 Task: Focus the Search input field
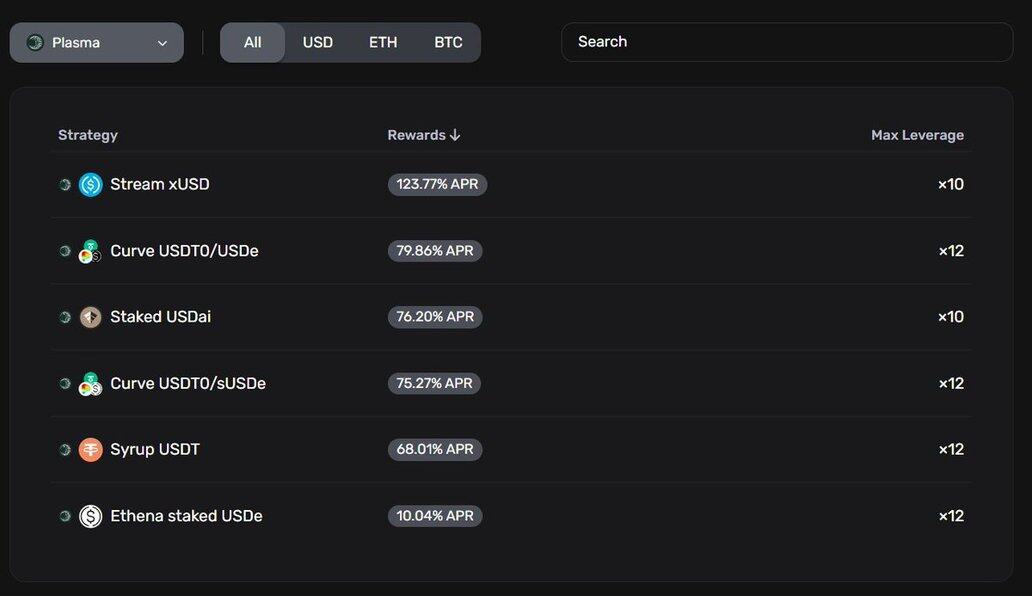[x=787, y=42]
